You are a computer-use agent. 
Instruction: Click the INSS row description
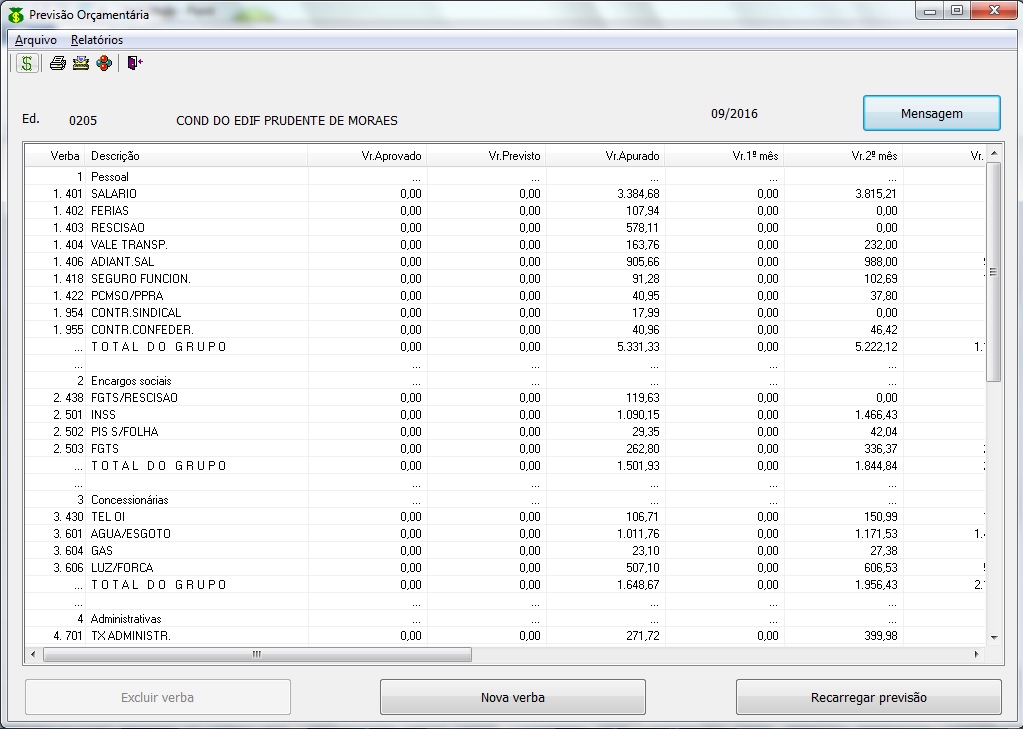point(104,415)
